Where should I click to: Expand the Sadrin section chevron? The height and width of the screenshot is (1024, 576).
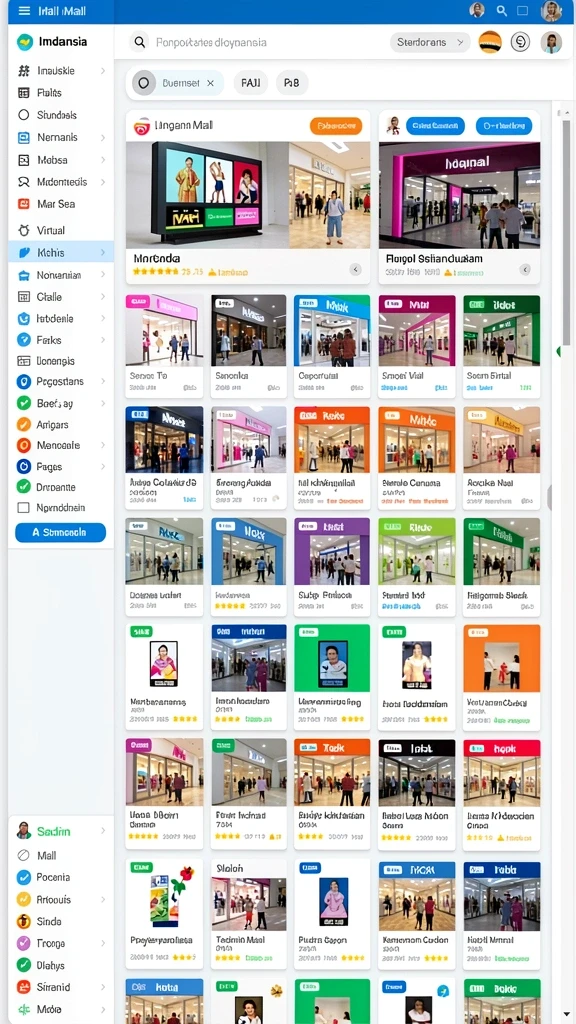[103, 831]
